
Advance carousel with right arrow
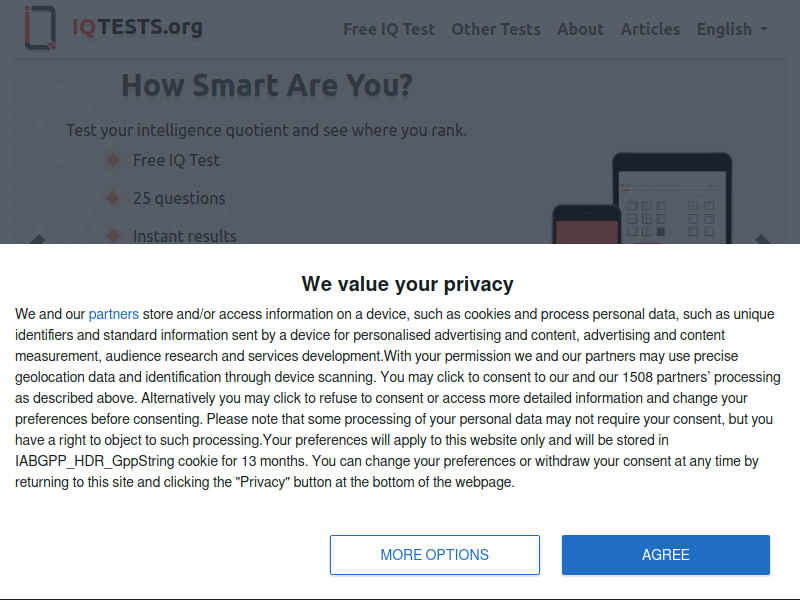pyautogui.click(x=762, y=239)
